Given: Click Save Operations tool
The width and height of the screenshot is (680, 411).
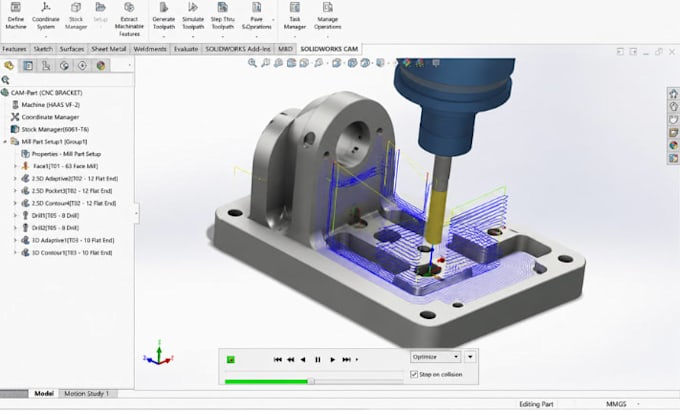Looking at the screenshot, I should (256, 16).
